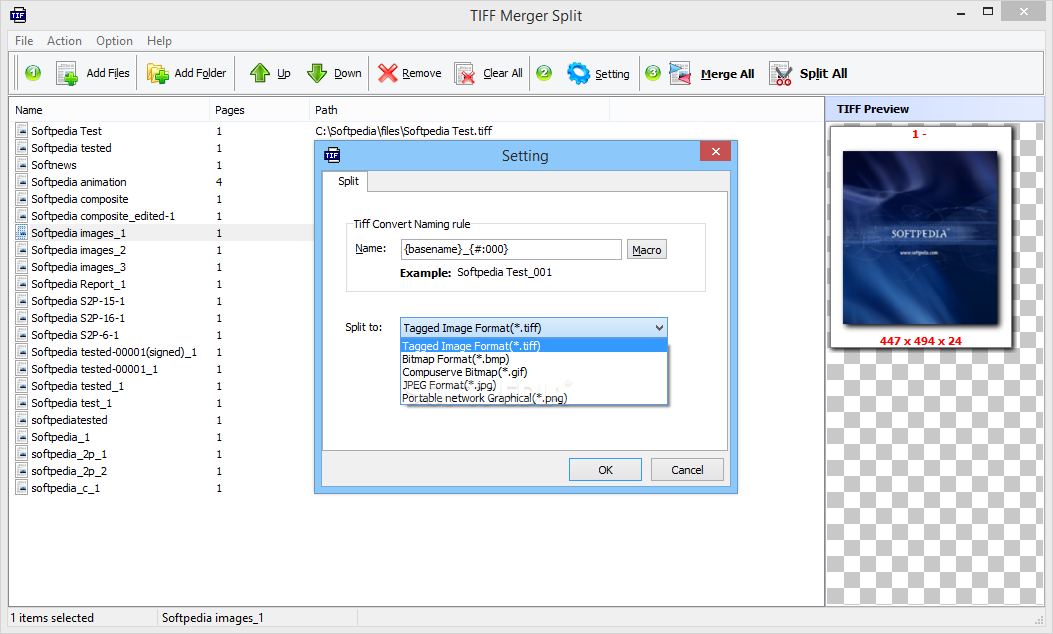This screenshot has height=634, width=1053.
Task: Expand the Split to format combo box
Action: coord(534,328)
